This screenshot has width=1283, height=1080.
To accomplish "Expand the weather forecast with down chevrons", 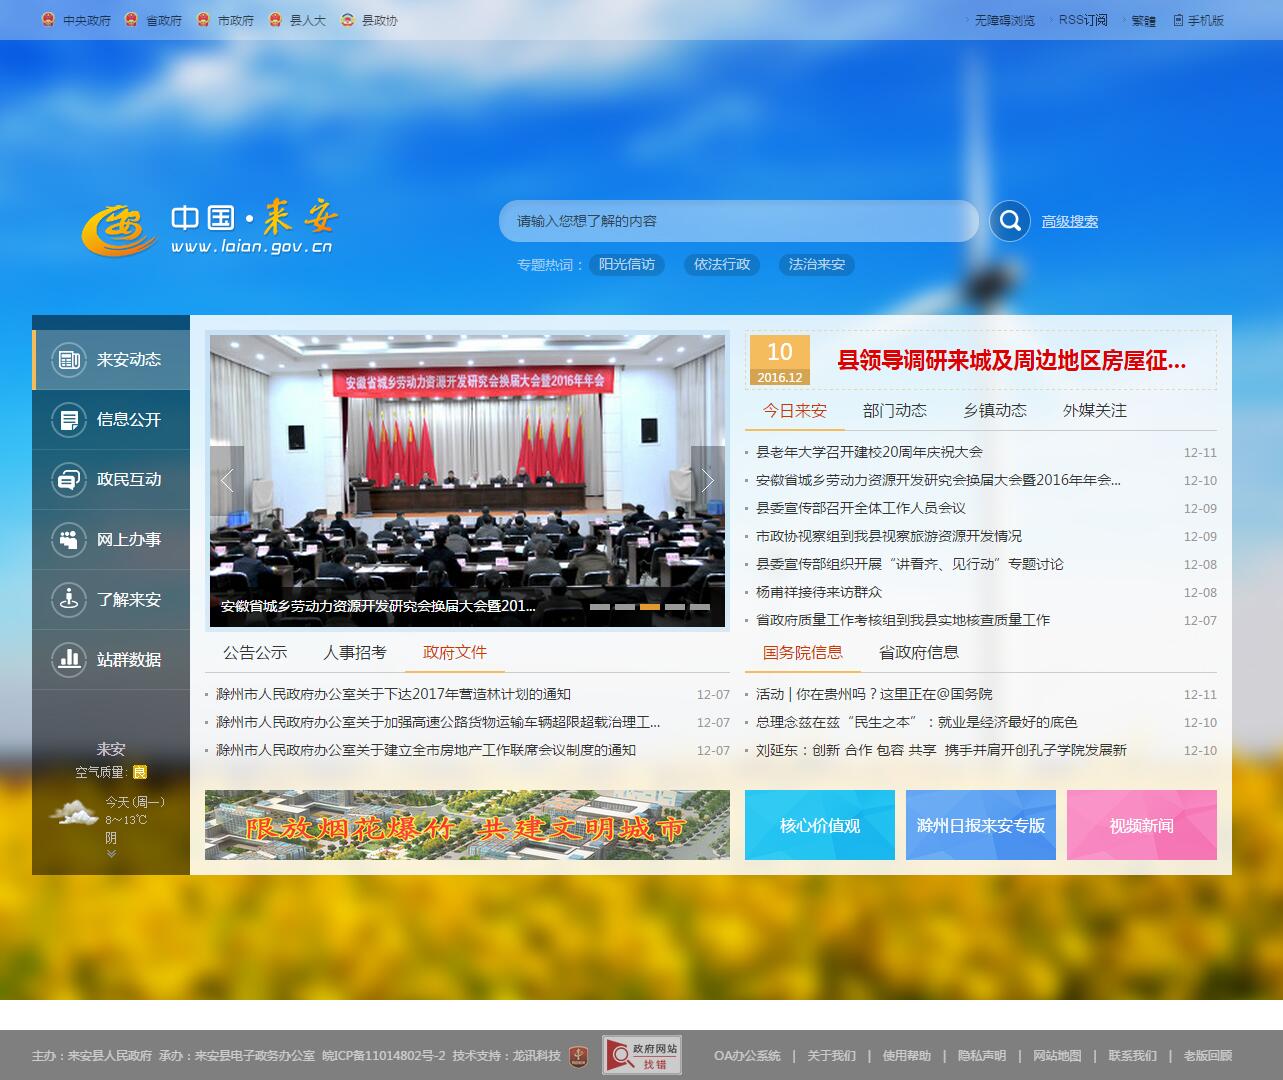I will (x=111, y=854).
